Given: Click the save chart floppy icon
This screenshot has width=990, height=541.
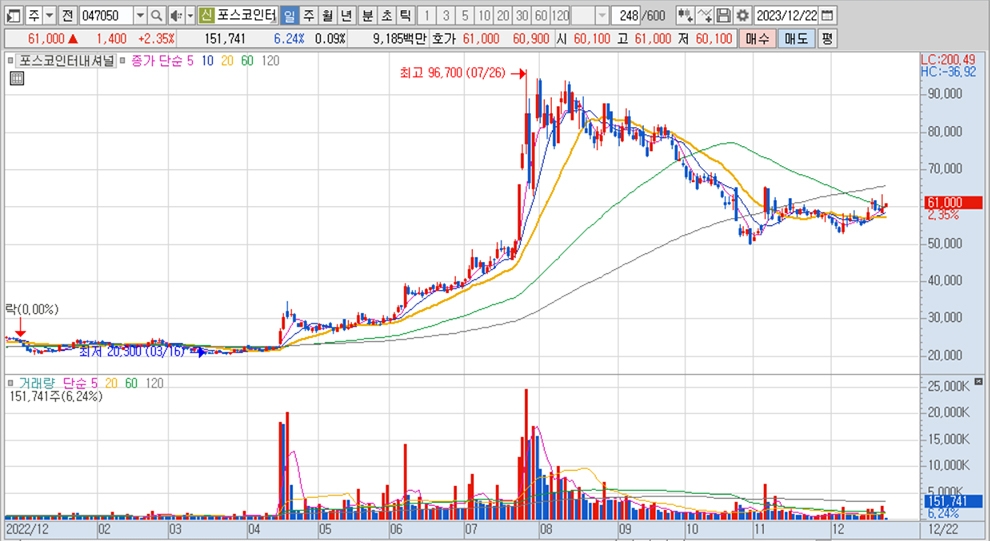Looking at the screenshot, I should pyautogui.click(x=723, y=15).
